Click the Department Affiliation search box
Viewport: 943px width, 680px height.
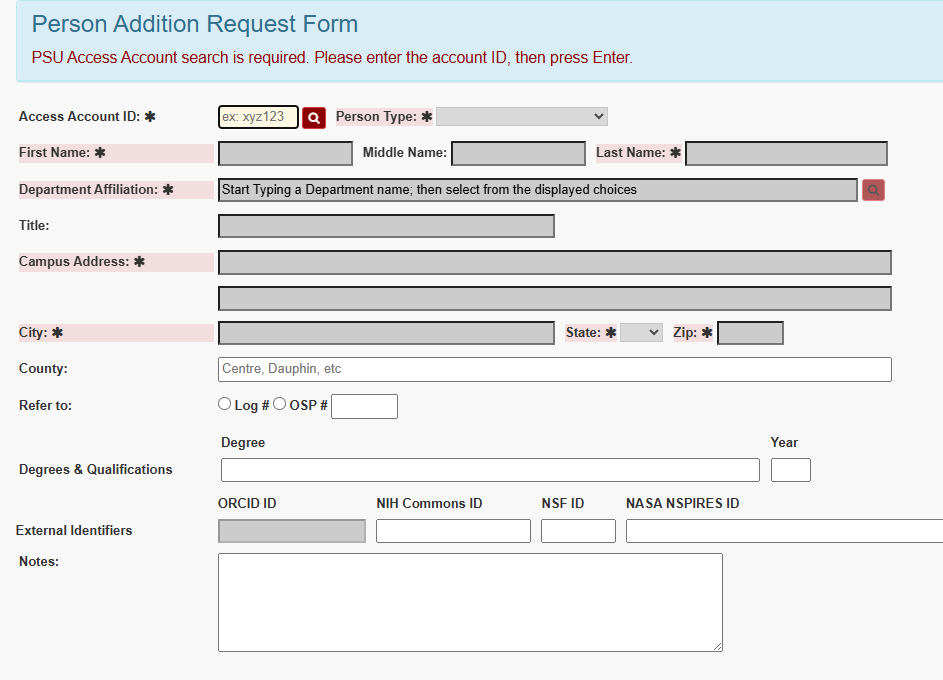[x=537, y=190]
